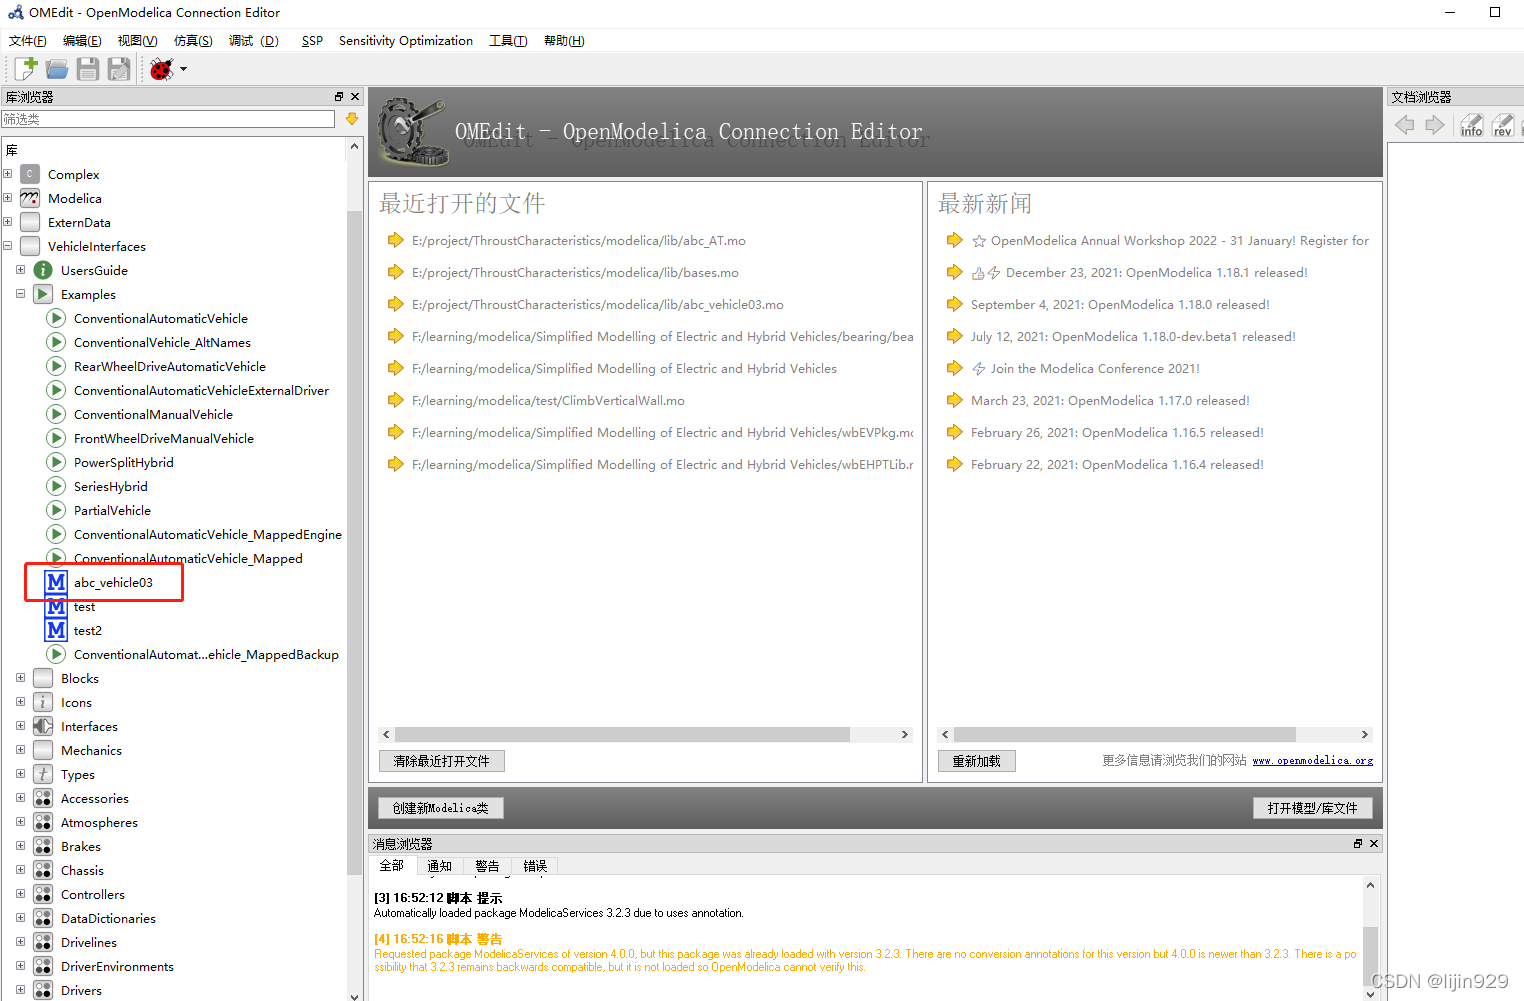
Task: Click the 打开模型/库文件 button
Action: [1312, 807]
